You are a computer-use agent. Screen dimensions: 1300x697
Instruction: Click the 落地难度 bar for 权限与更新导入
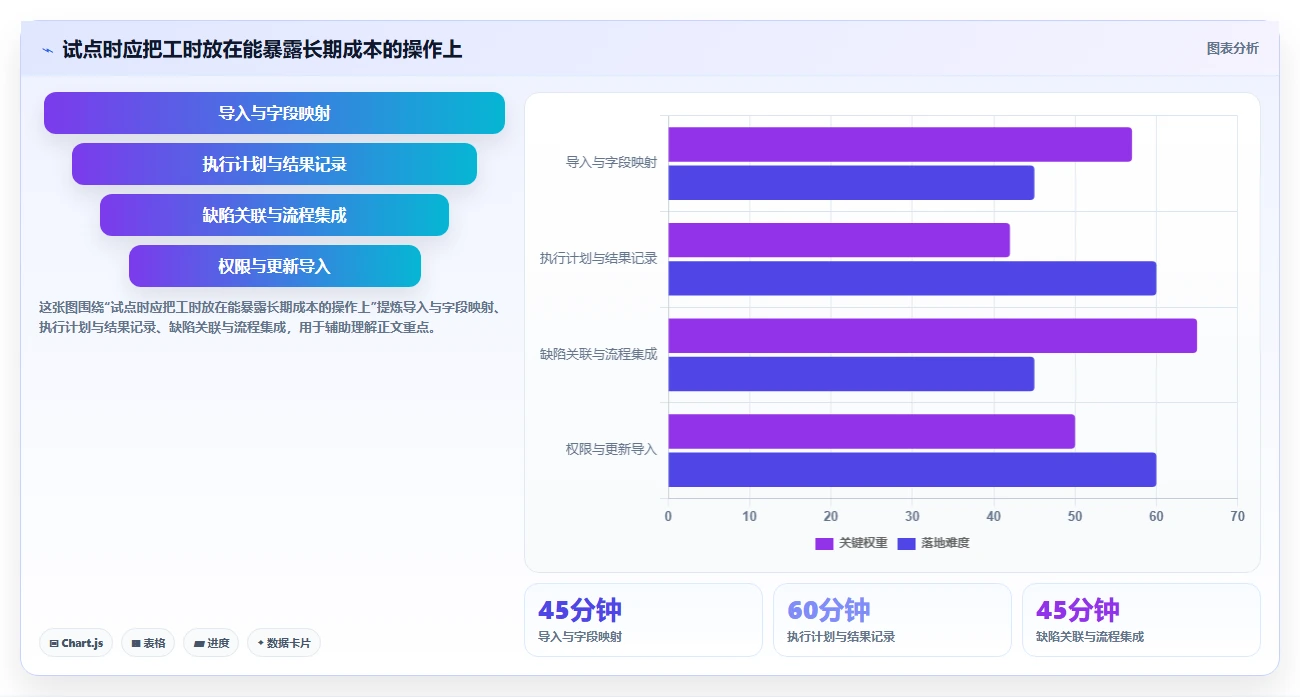[x=912, y=470]
